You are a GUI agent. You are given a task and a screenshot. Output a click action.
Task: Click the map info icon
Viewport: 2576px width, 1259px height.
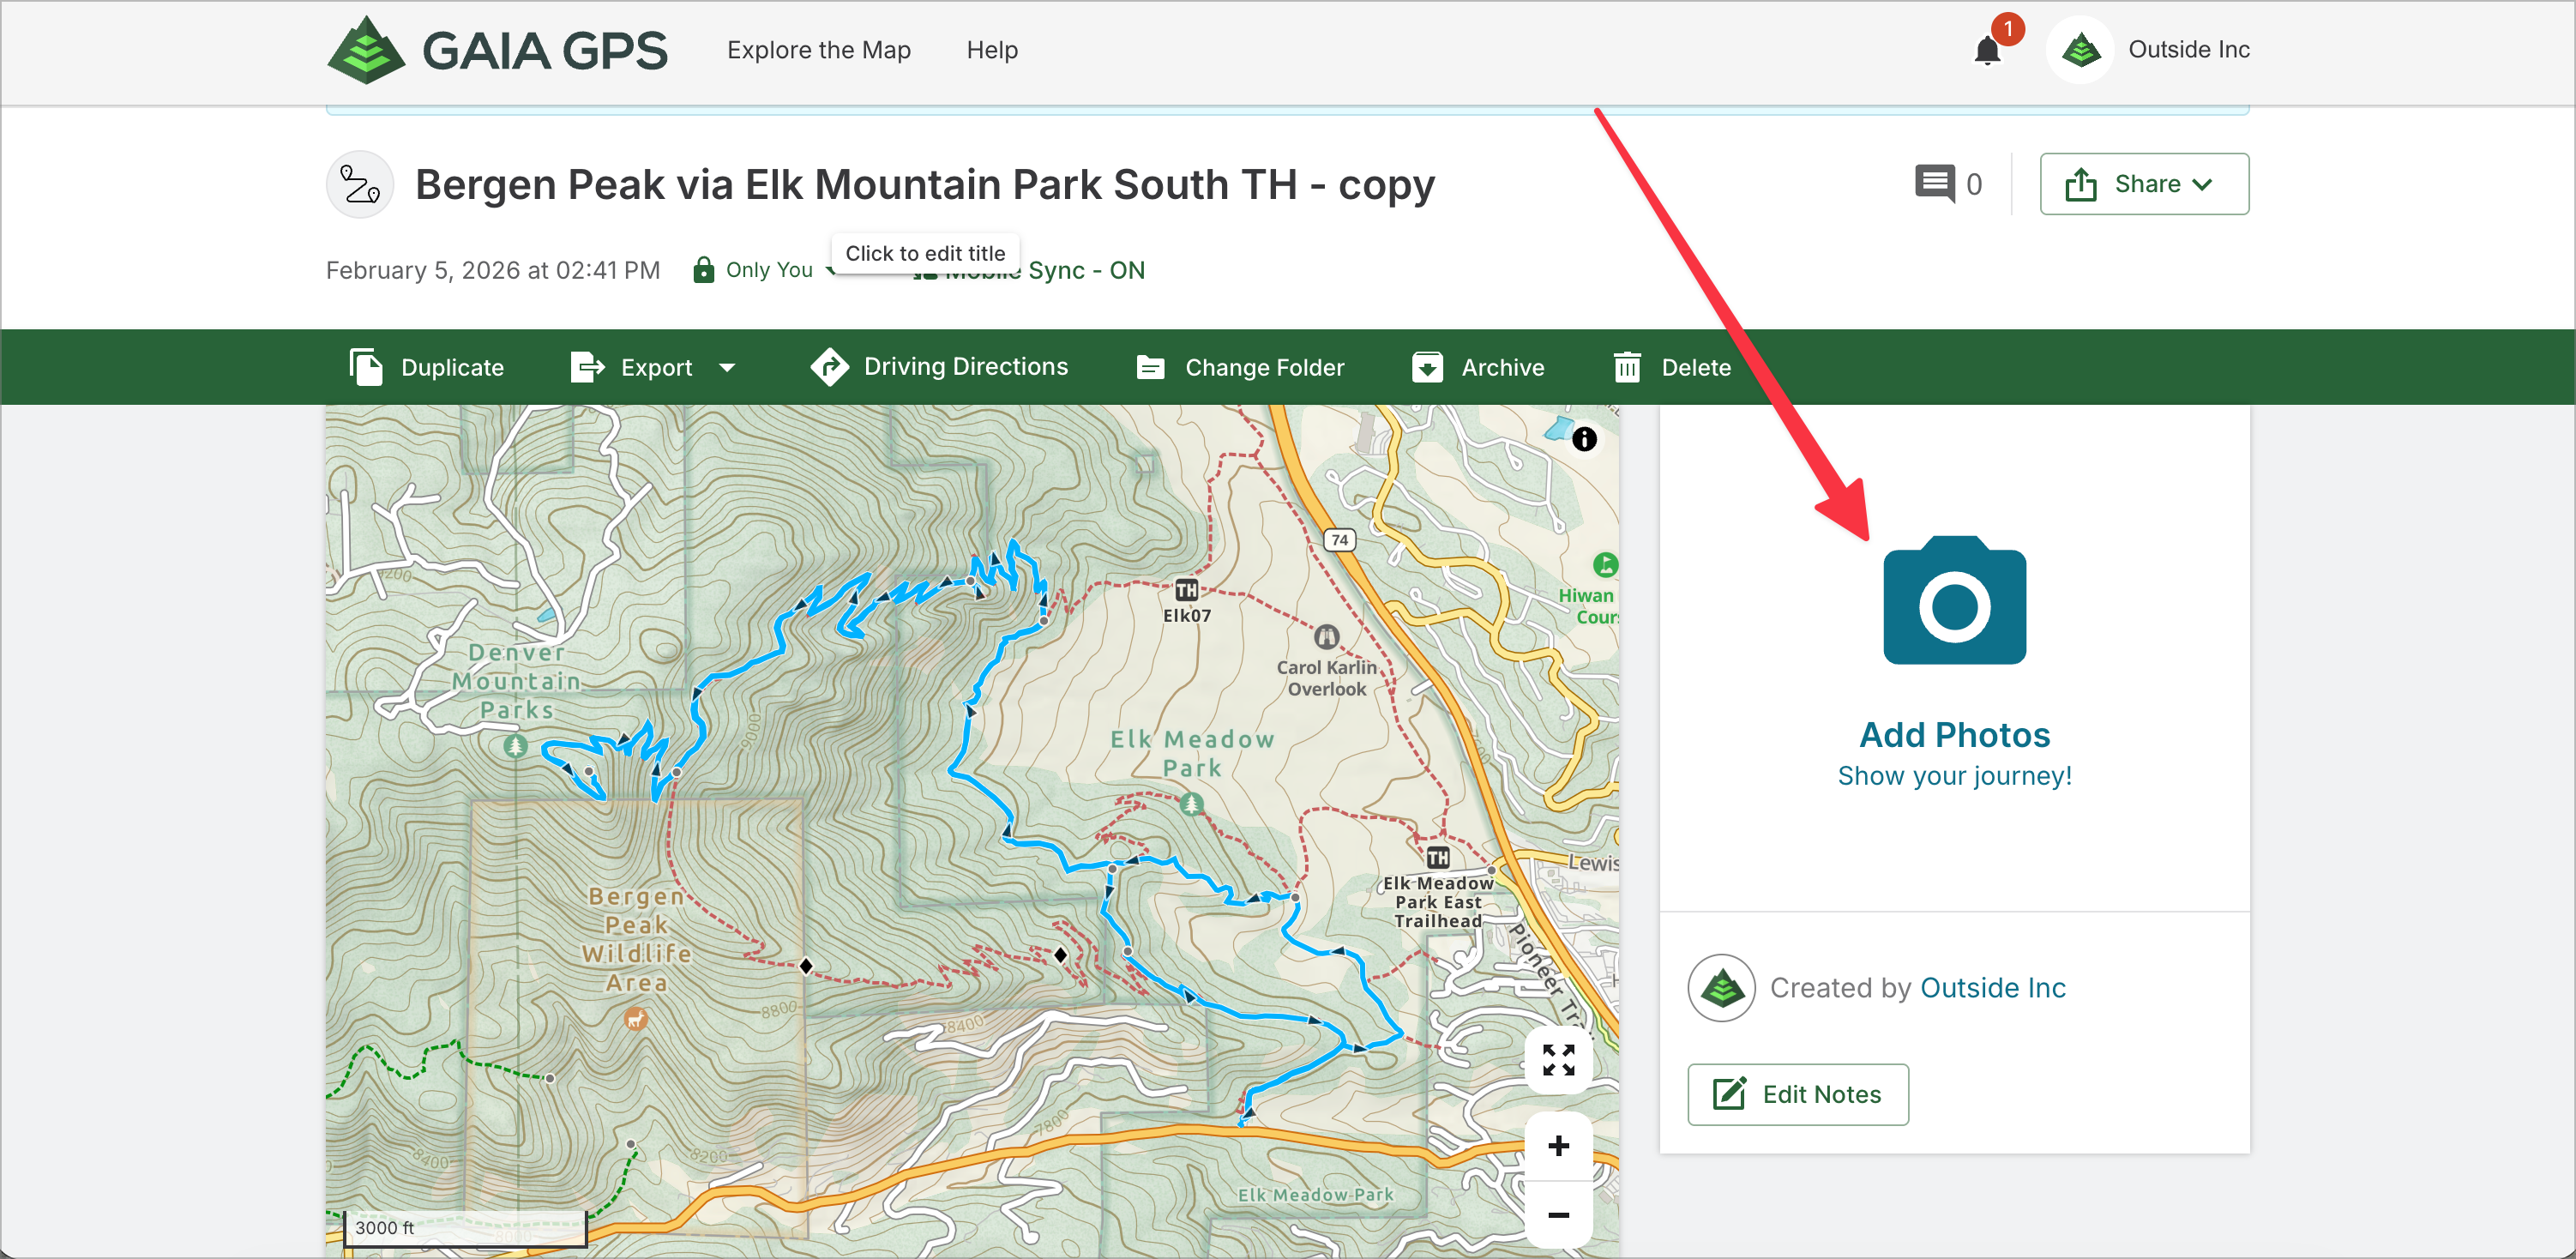point(1584,439)
